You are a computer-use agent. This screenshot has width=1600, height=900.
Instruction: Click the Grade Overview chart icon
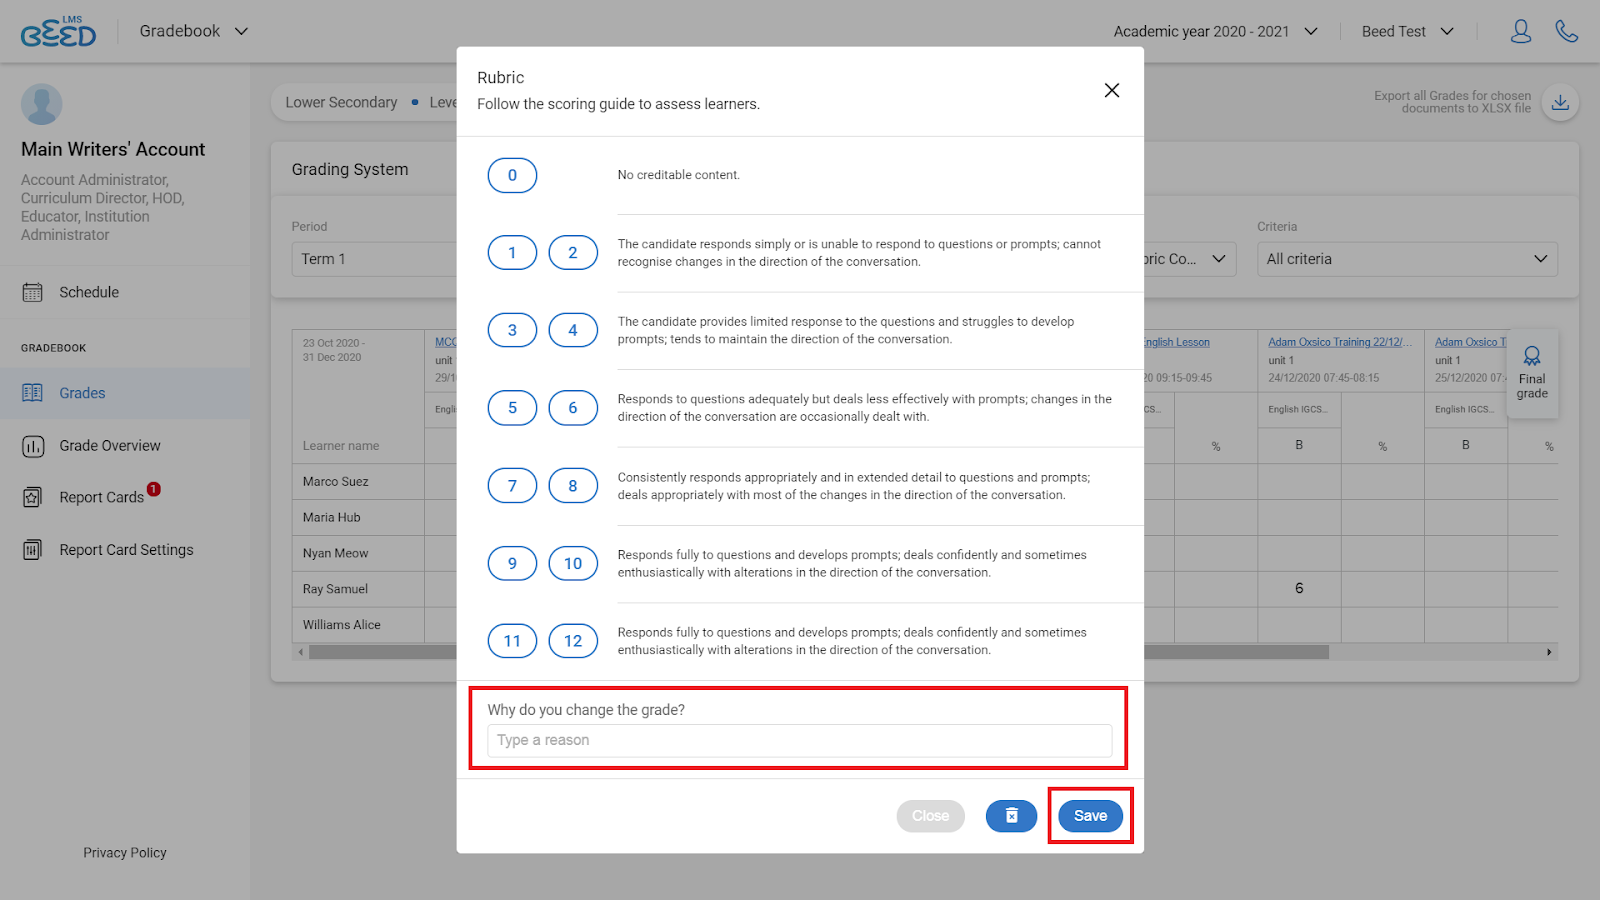click(x=33, y=446)
